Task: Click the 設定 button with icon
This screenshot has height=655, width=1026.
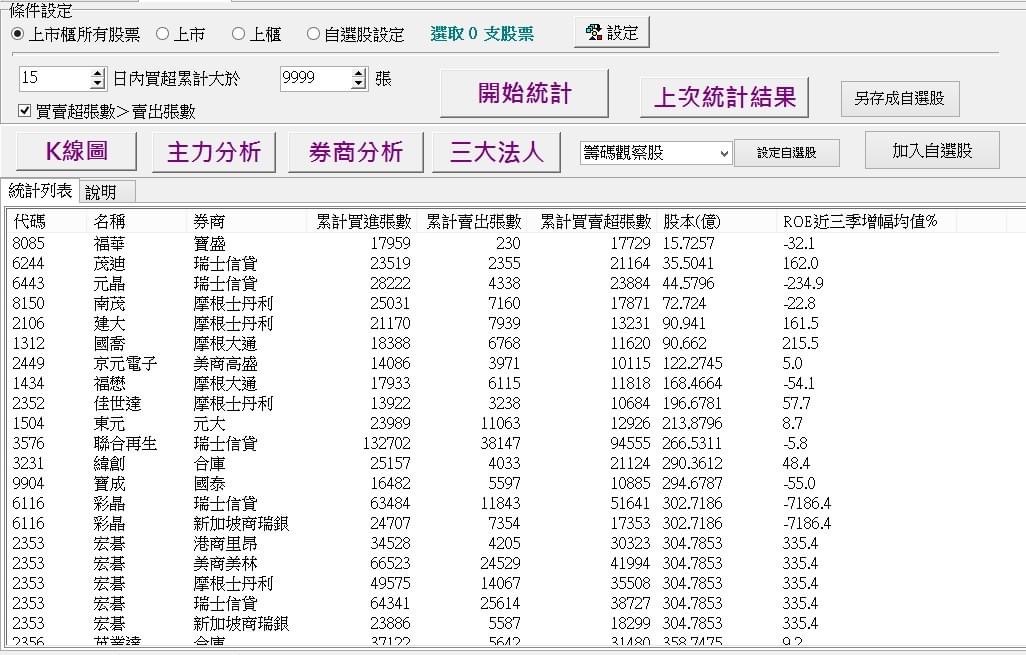Action: [x=611, y=32]
